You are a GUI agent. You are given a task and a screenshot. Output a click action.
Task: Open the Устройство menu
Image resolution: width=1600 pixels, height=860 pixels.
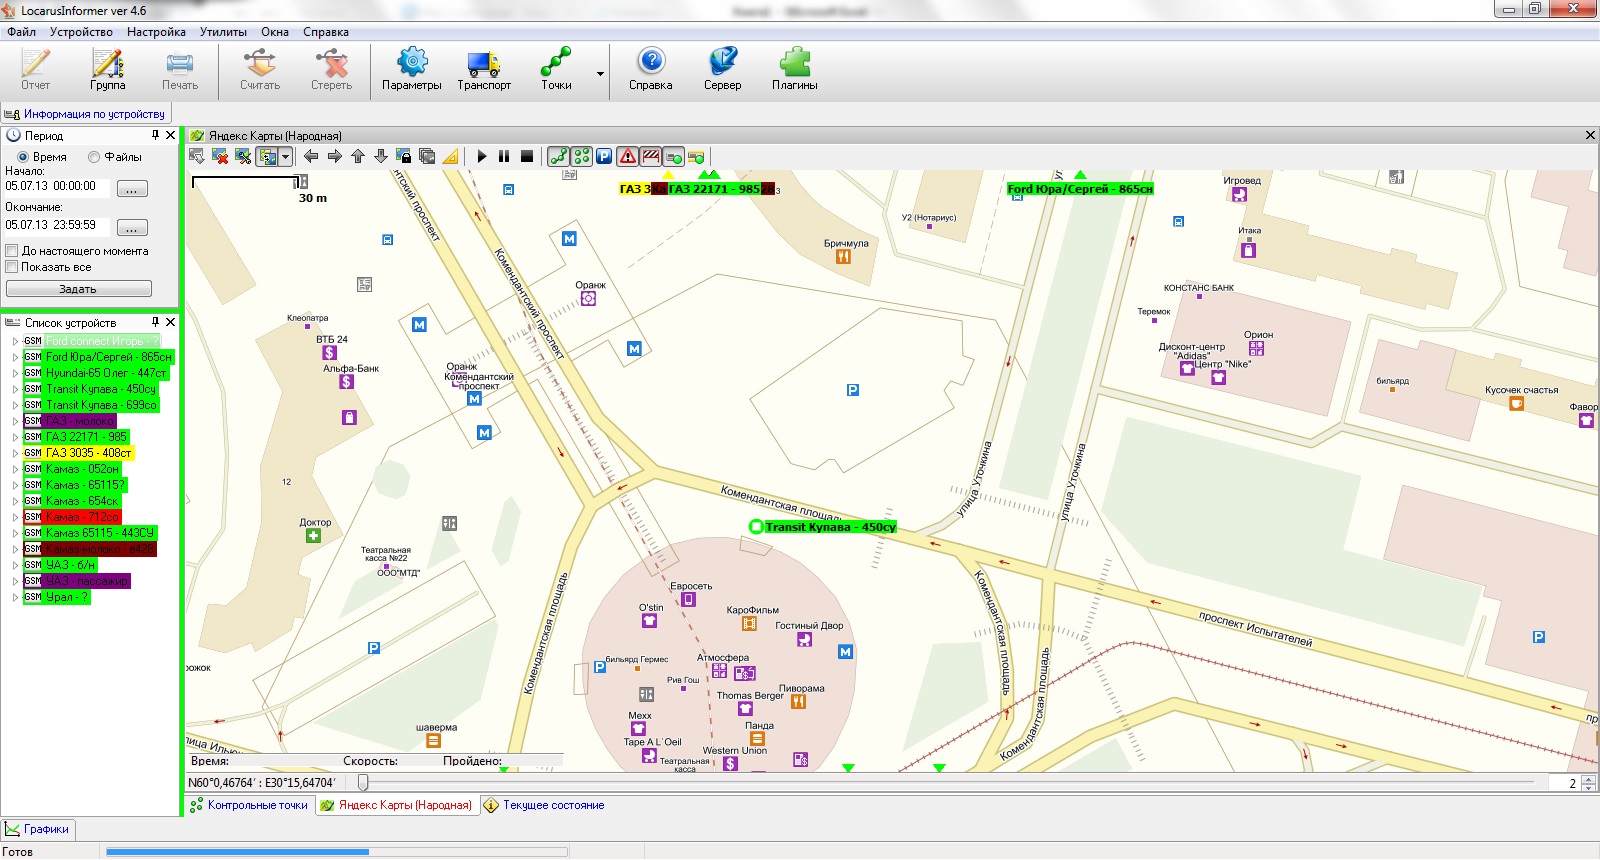(81, 32)
